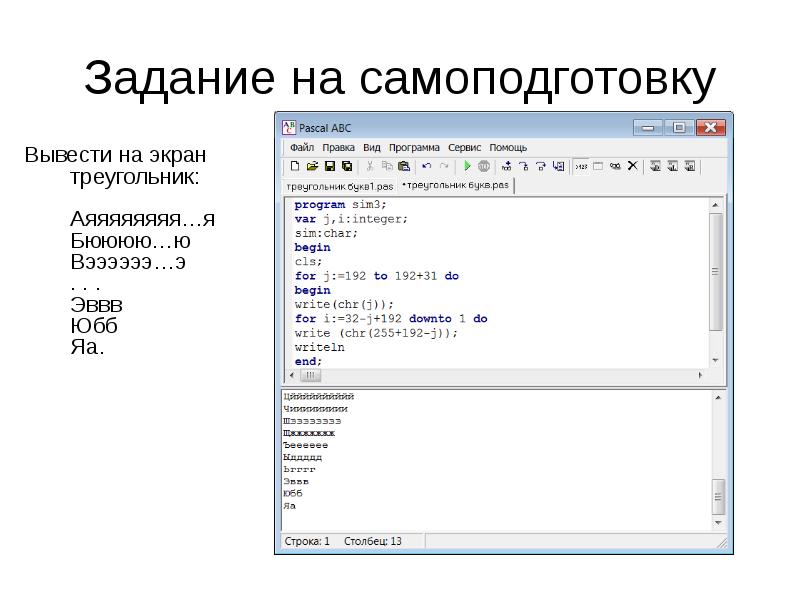
Task: Switch to the треугольник букв1.pas tab
Action: click(340, 186)
